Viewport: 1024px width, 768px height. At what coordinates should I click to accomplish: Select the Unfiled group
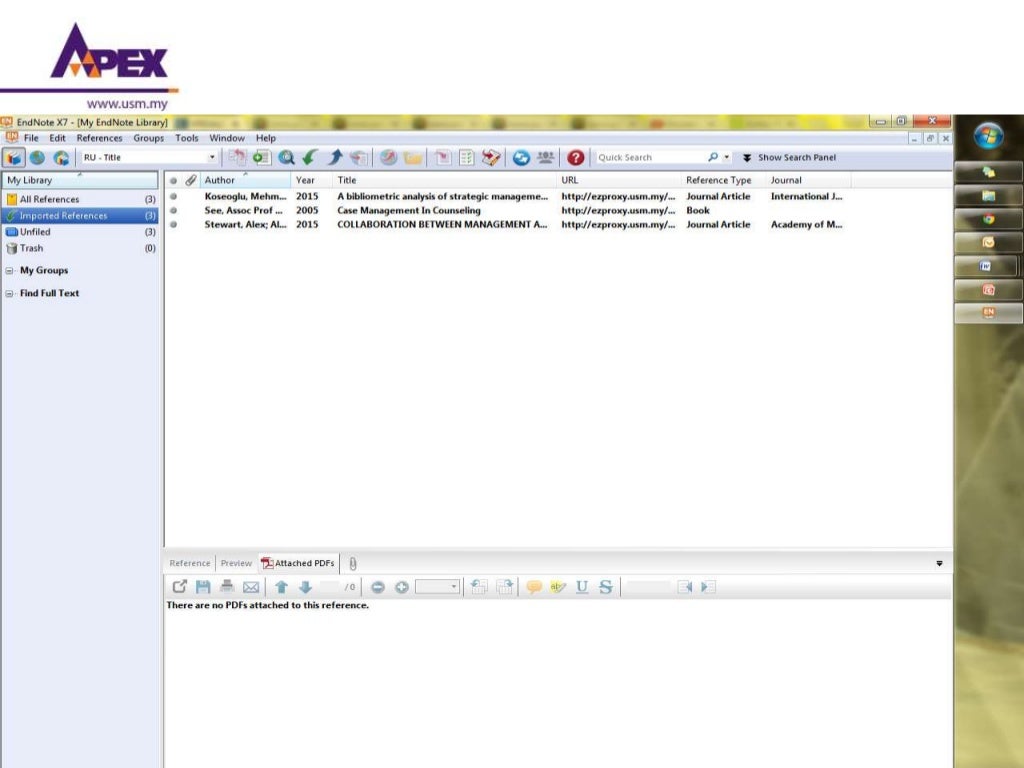(80, 232)
